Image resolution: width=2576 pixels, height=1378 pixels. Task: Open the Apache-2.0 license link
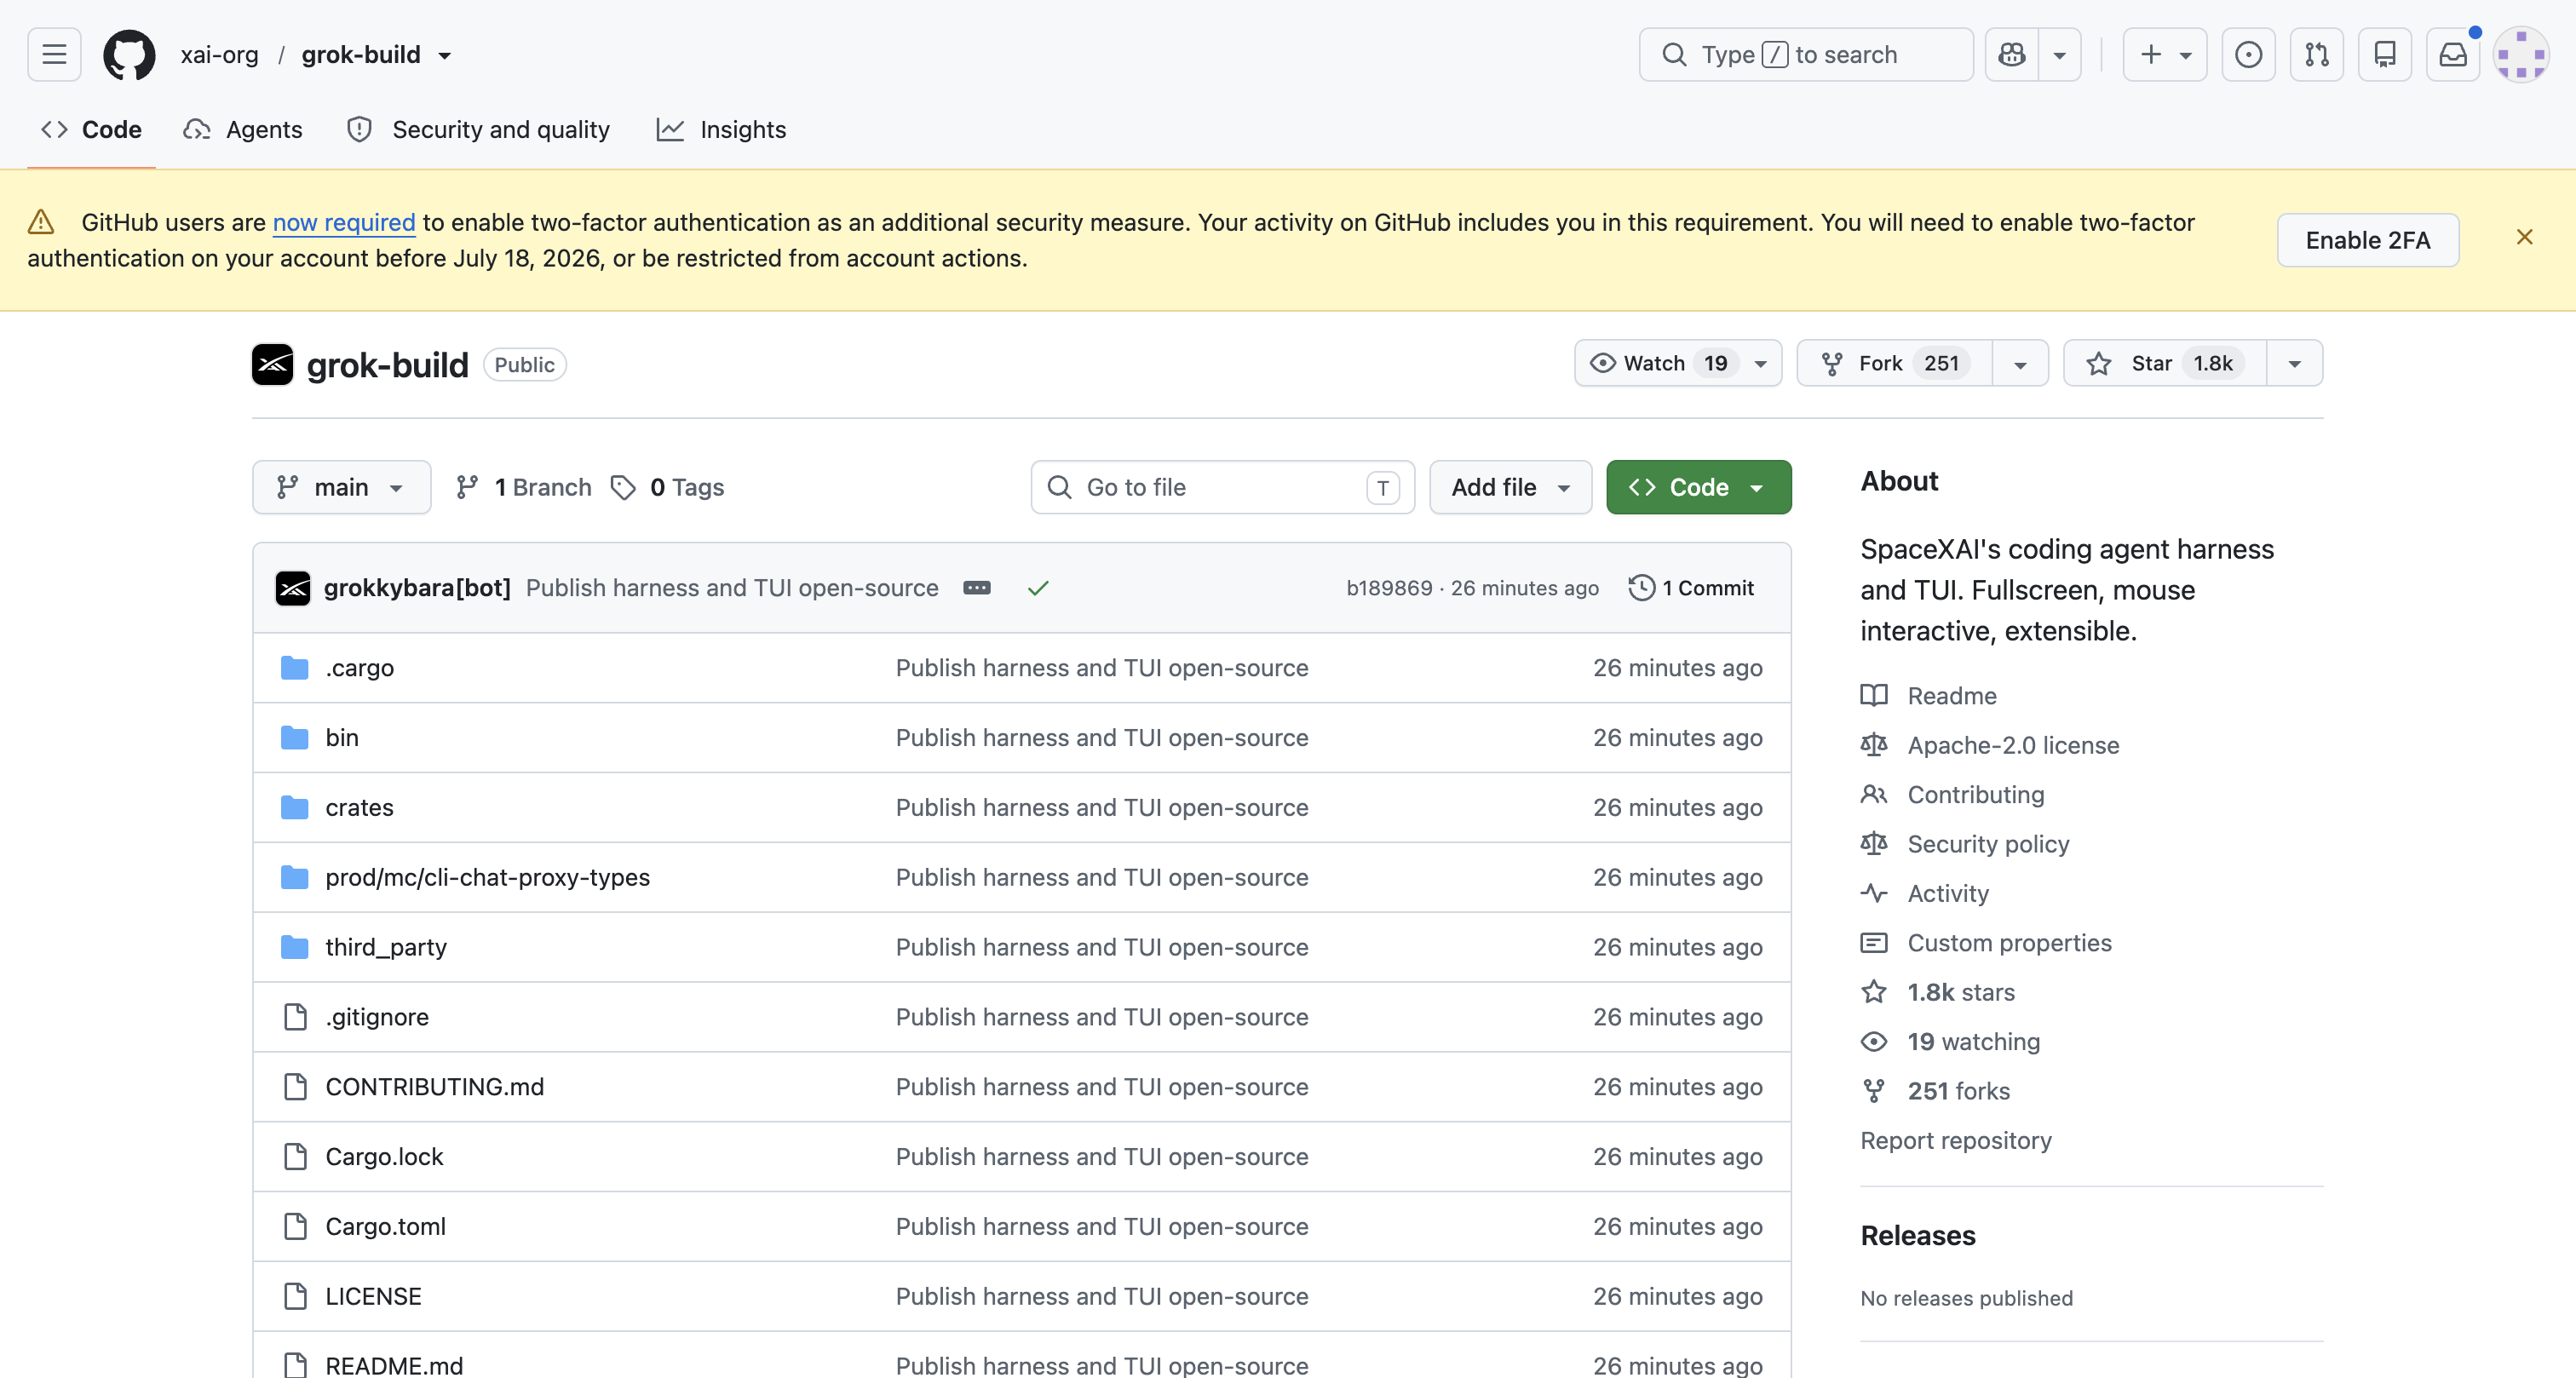coord(2012,745)
